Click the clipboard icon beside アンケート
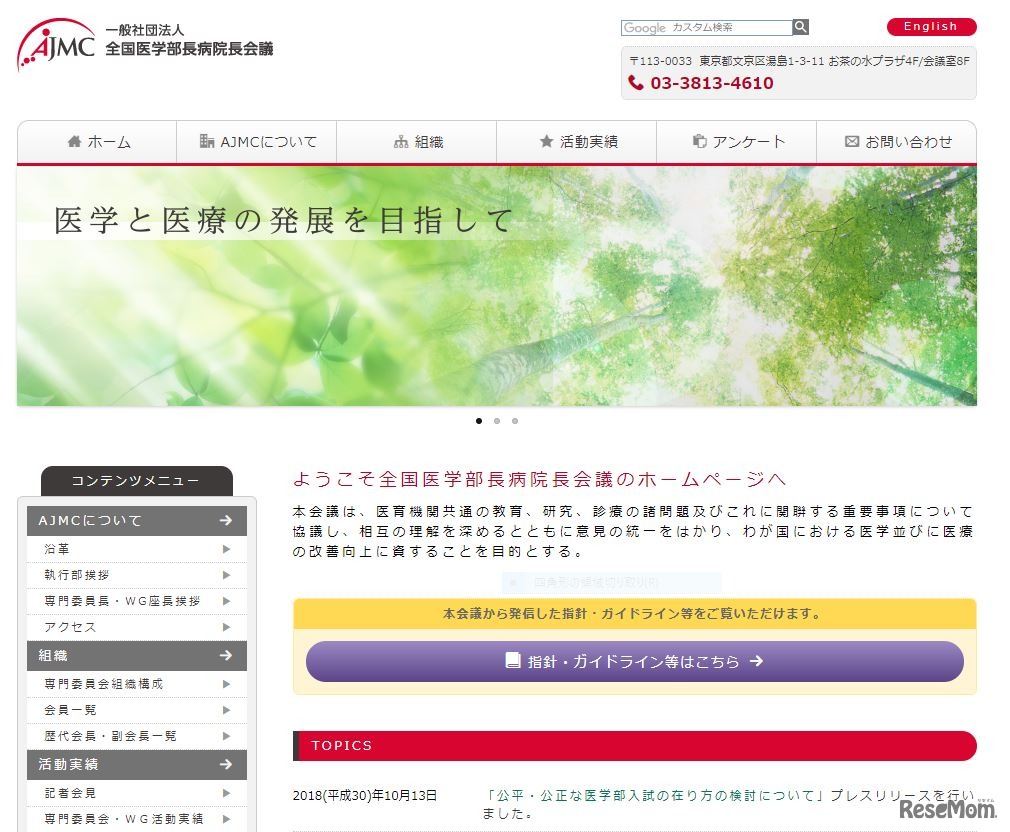1010x832 pixels. 700,142
